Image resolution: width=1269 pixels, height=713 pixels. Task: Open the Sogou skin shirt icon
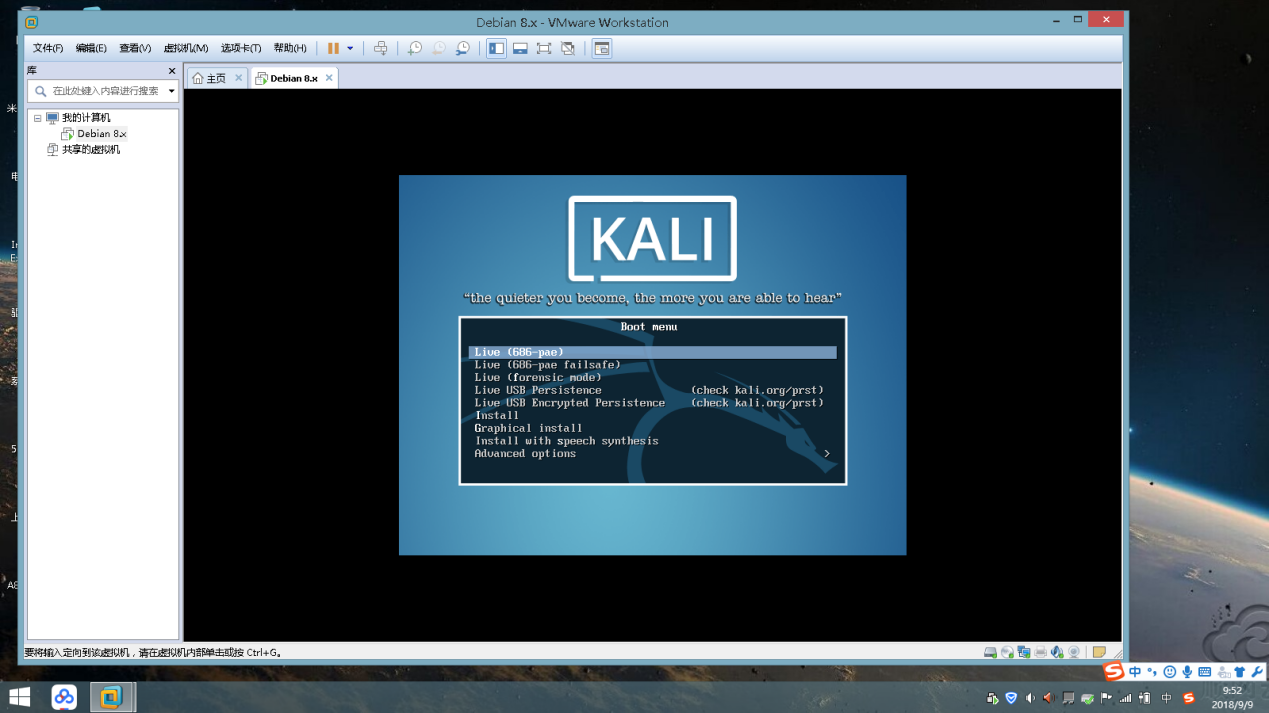click(x=1240, y=672)
